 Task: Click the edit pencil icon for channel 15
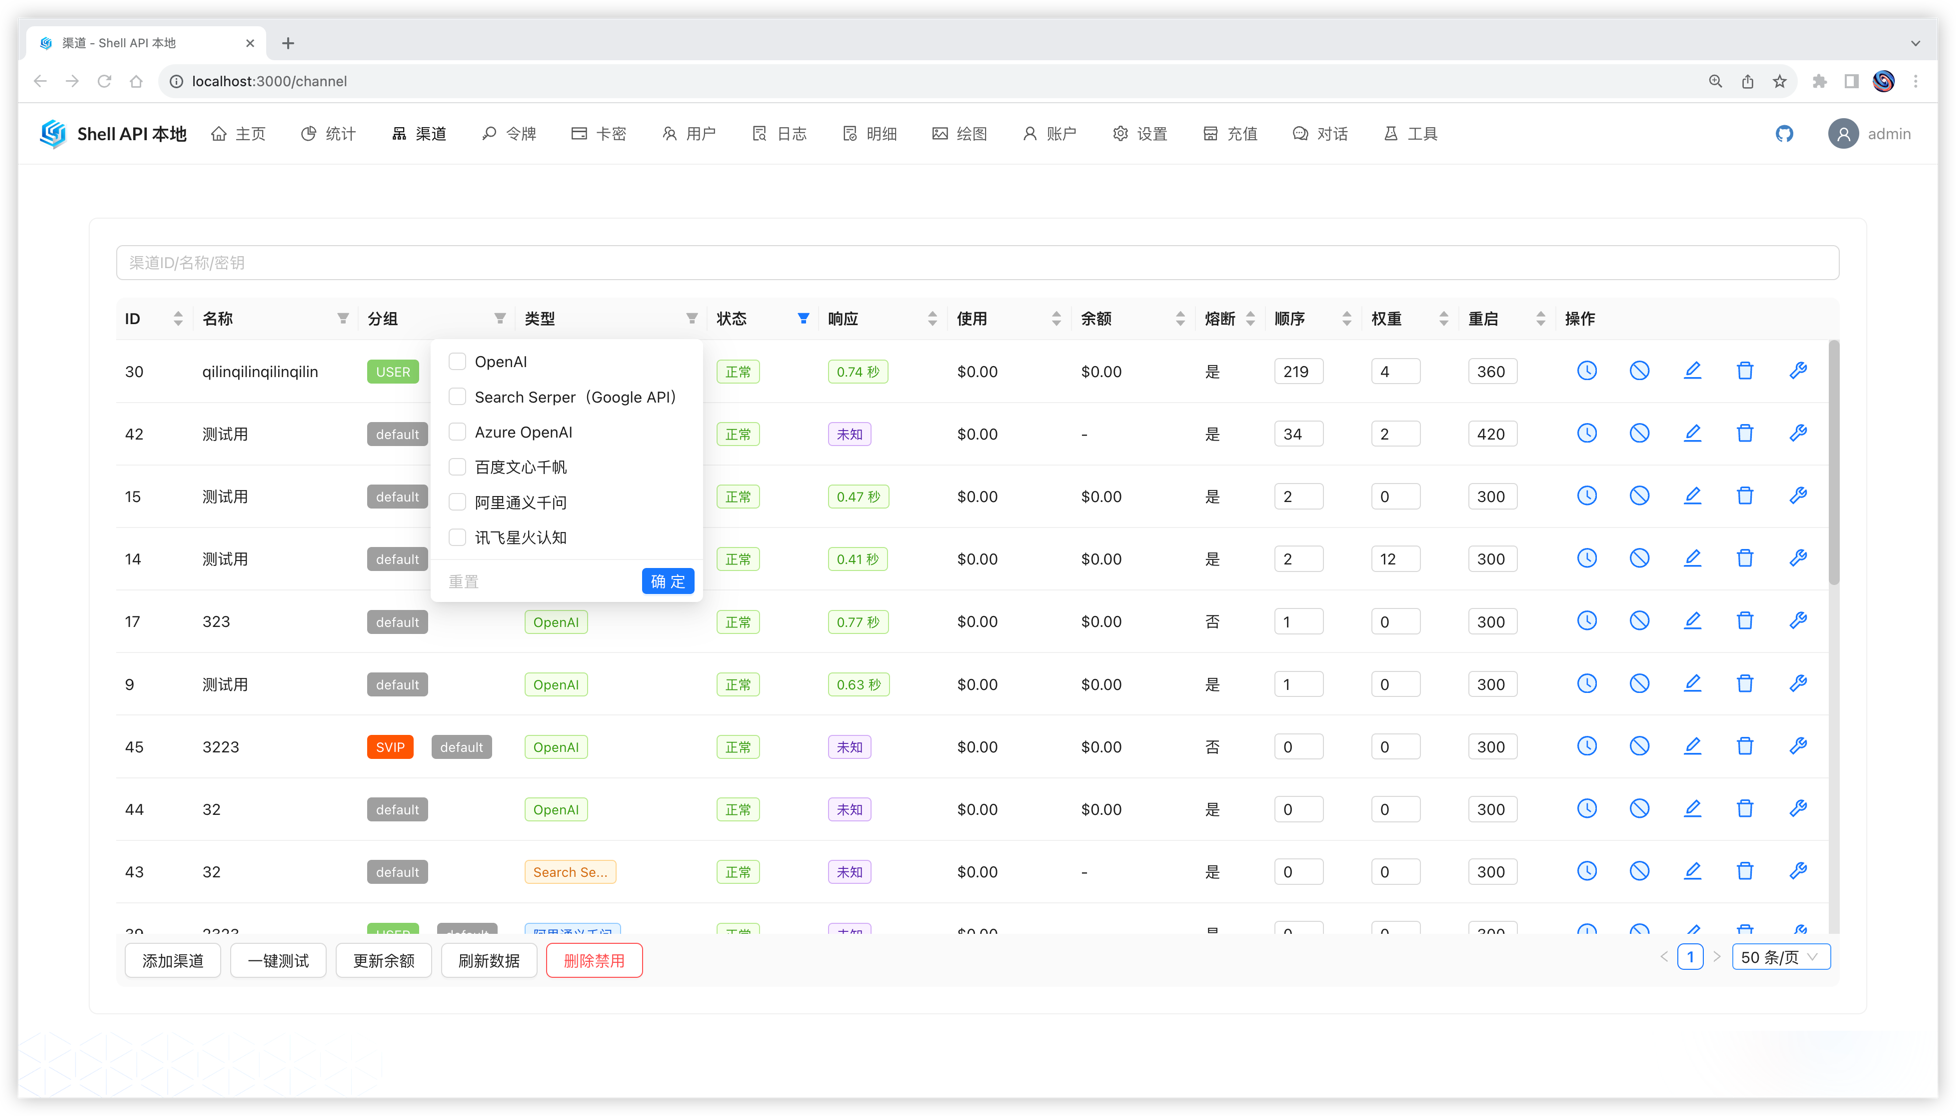[x=1692, y=496]
